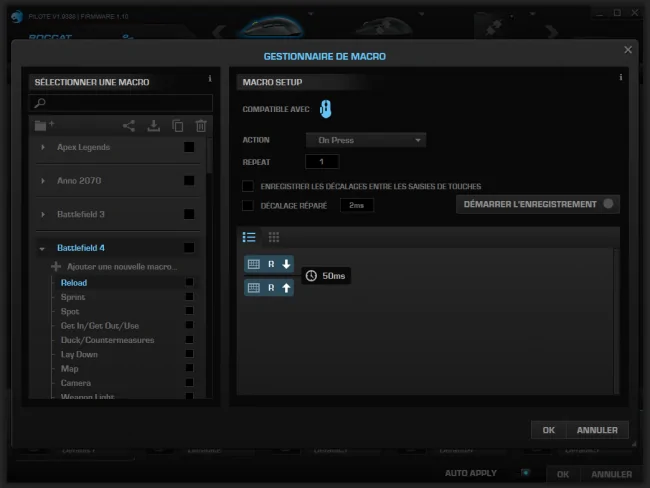
Task: Select the Duck/Countermeasures macro
Action: pyautogui.click(x=107, y=340)
